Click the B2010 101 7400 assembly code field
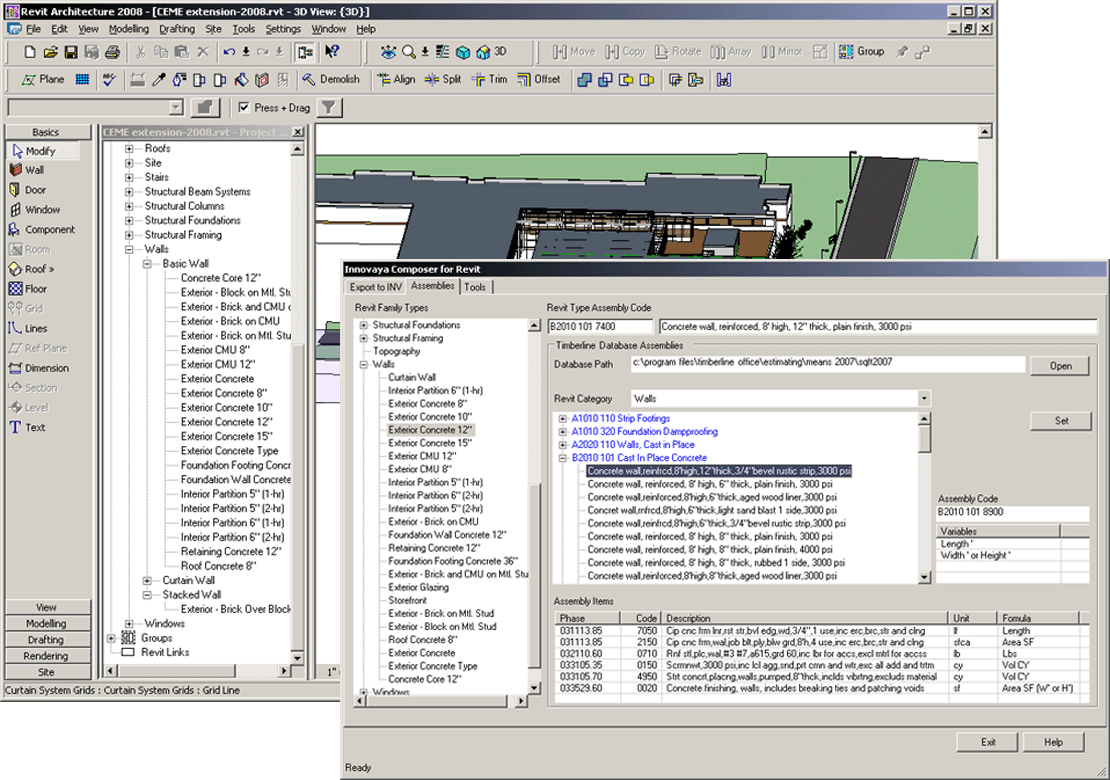 600,326
